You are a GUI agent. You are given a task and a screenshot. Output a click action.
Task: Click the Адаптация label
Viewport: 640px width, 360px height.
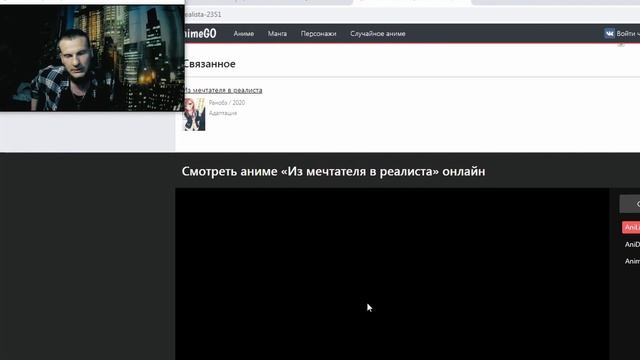pos(223,113)
